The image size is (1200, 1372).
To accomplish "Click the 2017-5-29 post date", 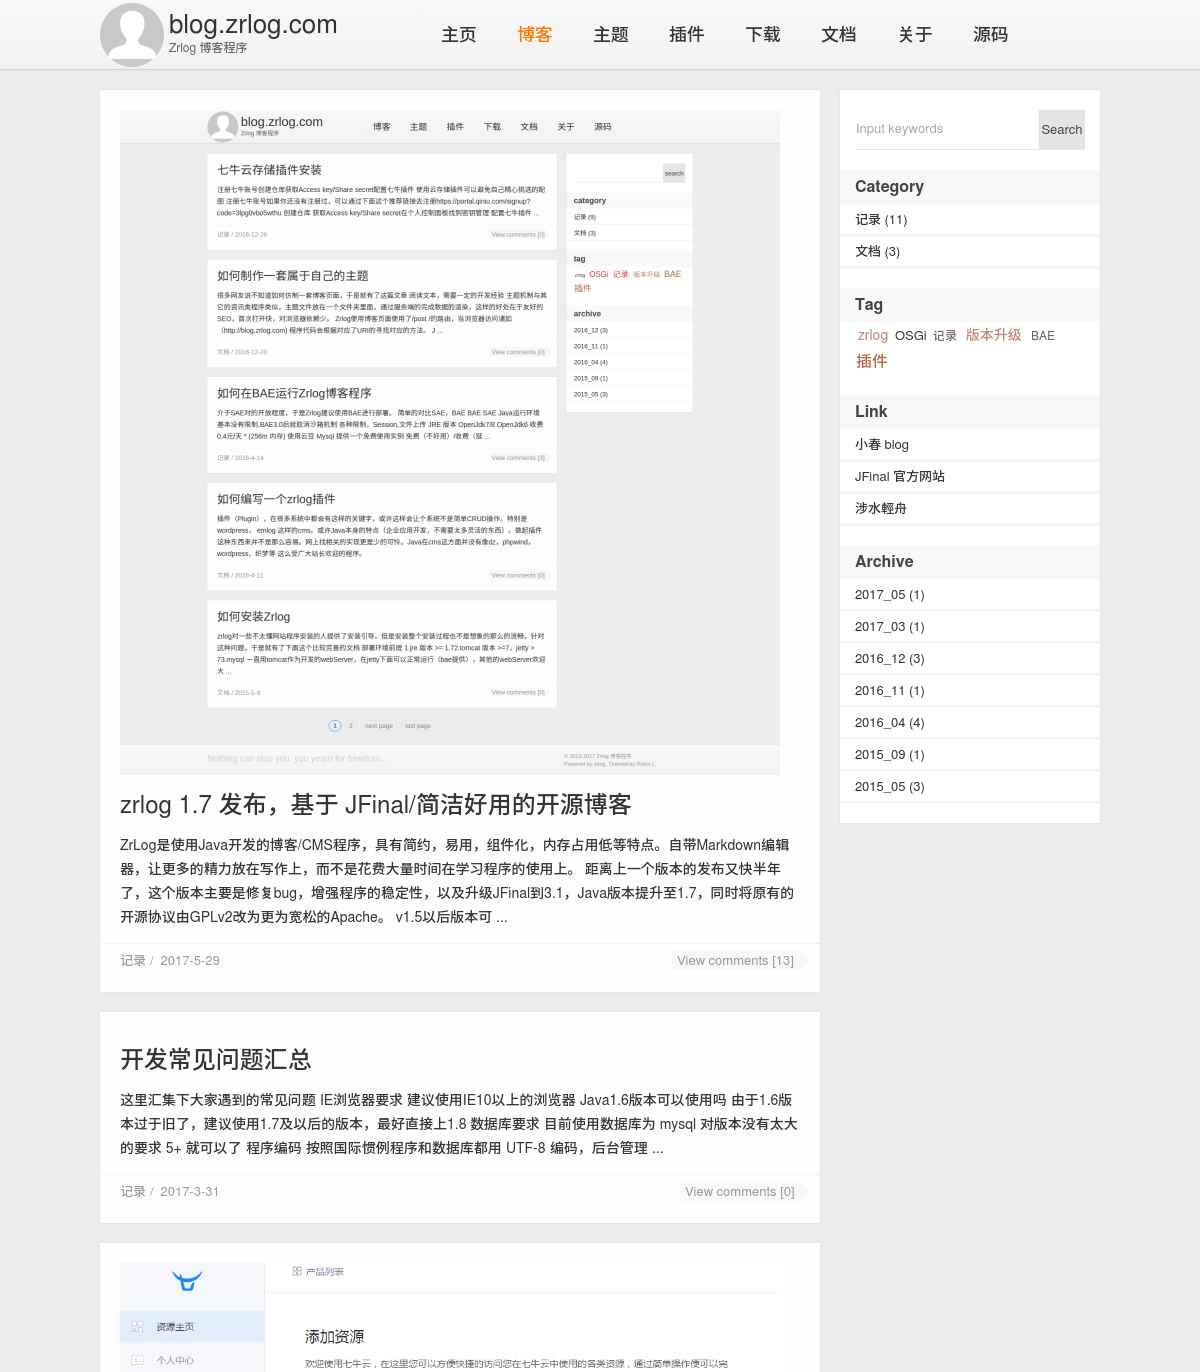I will click(x=190, y=961).
